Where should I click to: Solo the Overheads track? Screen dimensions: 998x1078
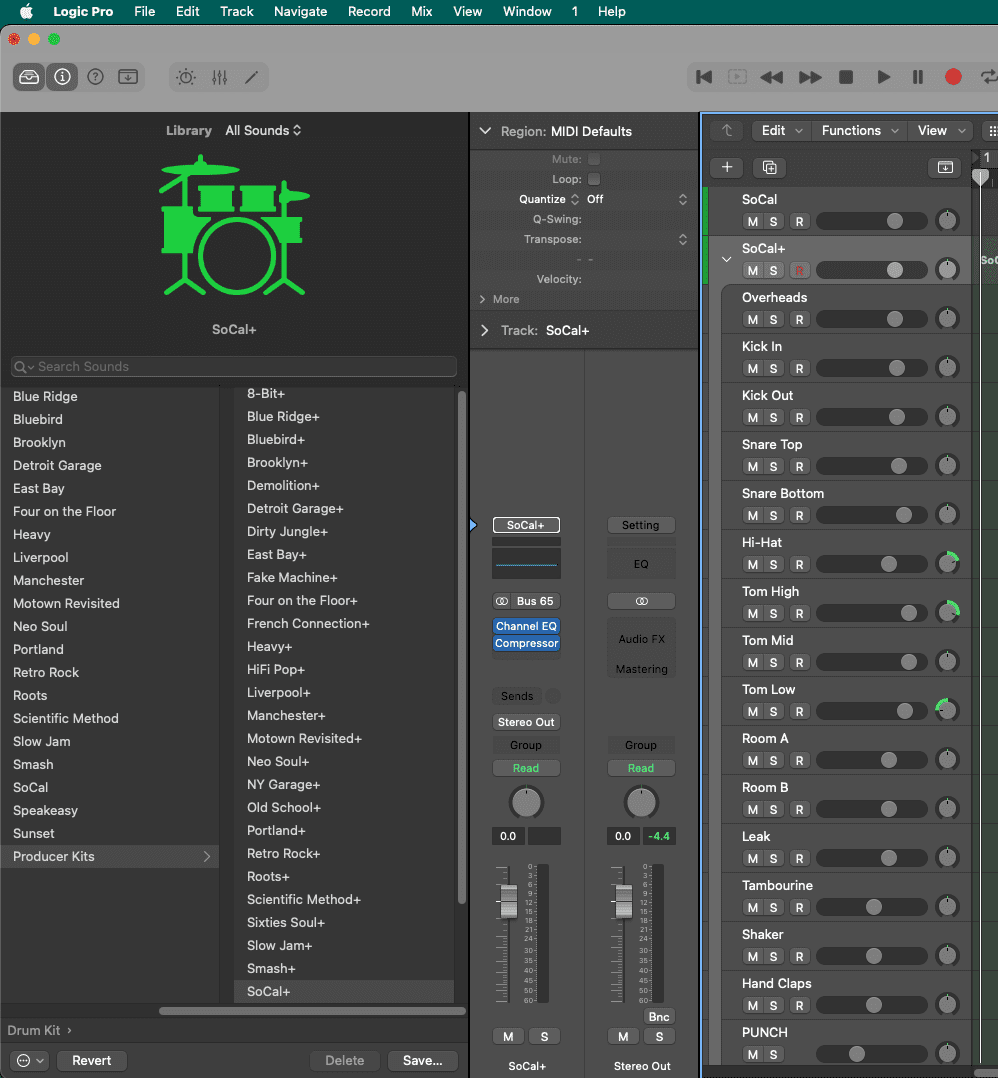pos(773,320)
